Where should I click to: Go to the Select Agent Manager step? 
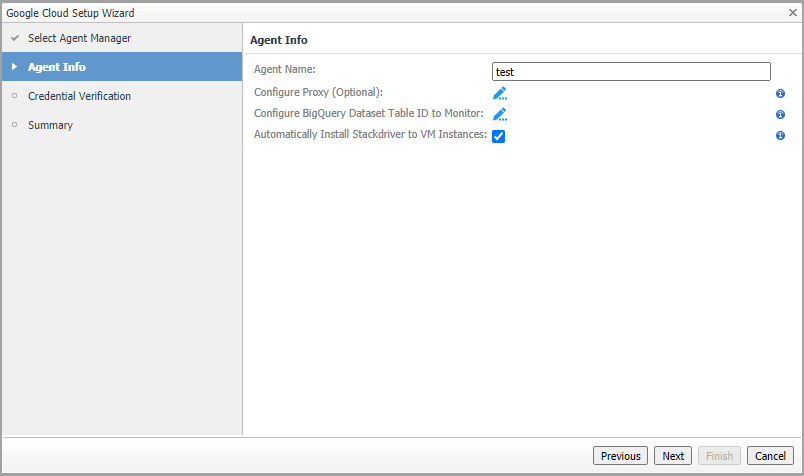pos(79,38)
